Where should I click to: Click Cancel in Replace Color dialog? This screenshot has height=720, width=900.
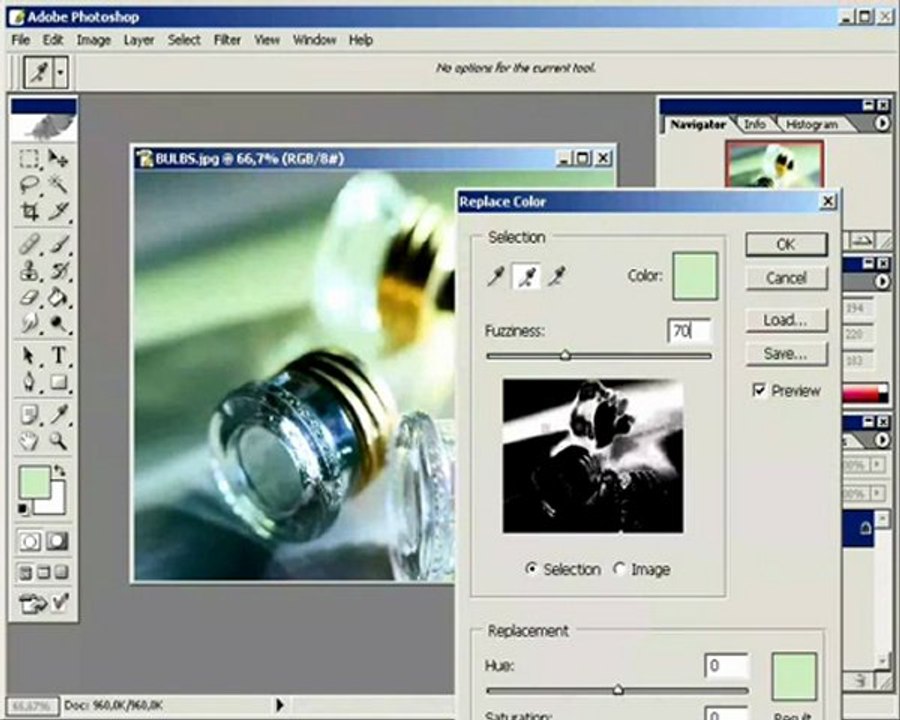pyautogui.click(x=786, y=278)
